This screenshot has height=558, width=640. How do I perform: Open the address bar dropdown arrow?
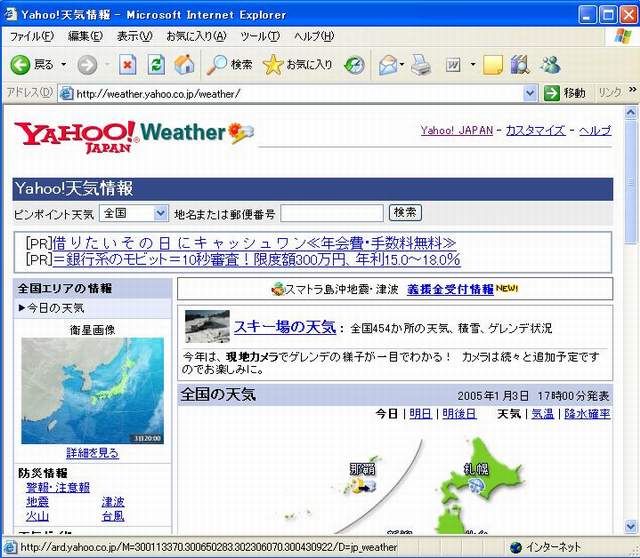529,93
